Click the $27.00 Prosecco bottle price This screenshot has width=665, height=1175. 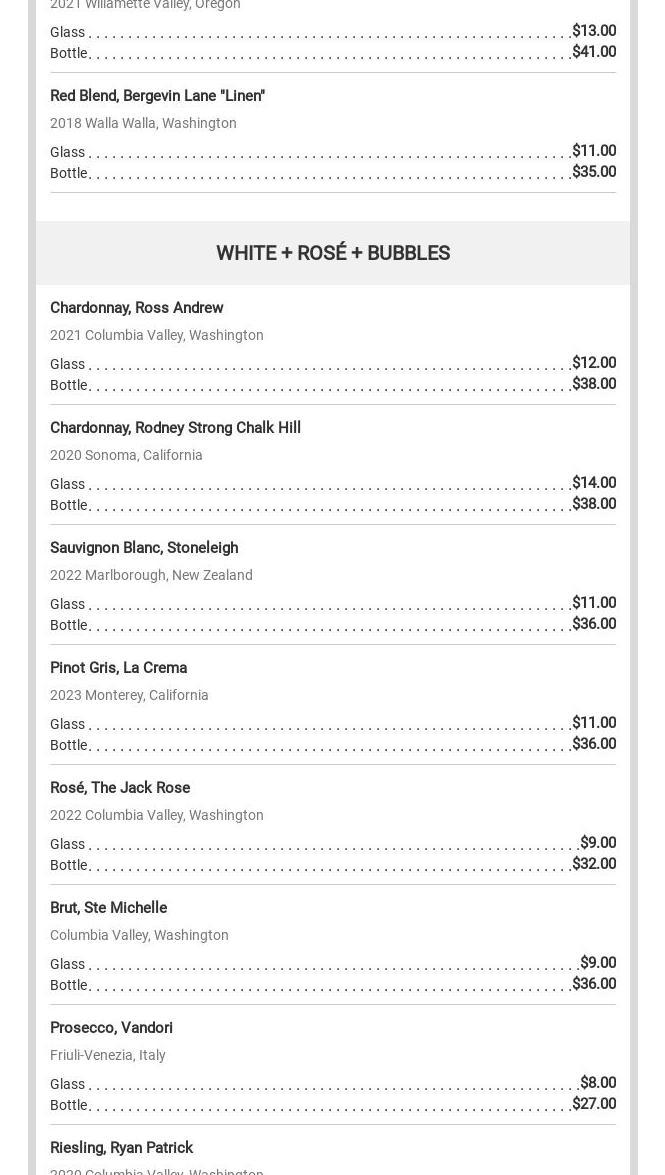tap(593, 1104)
